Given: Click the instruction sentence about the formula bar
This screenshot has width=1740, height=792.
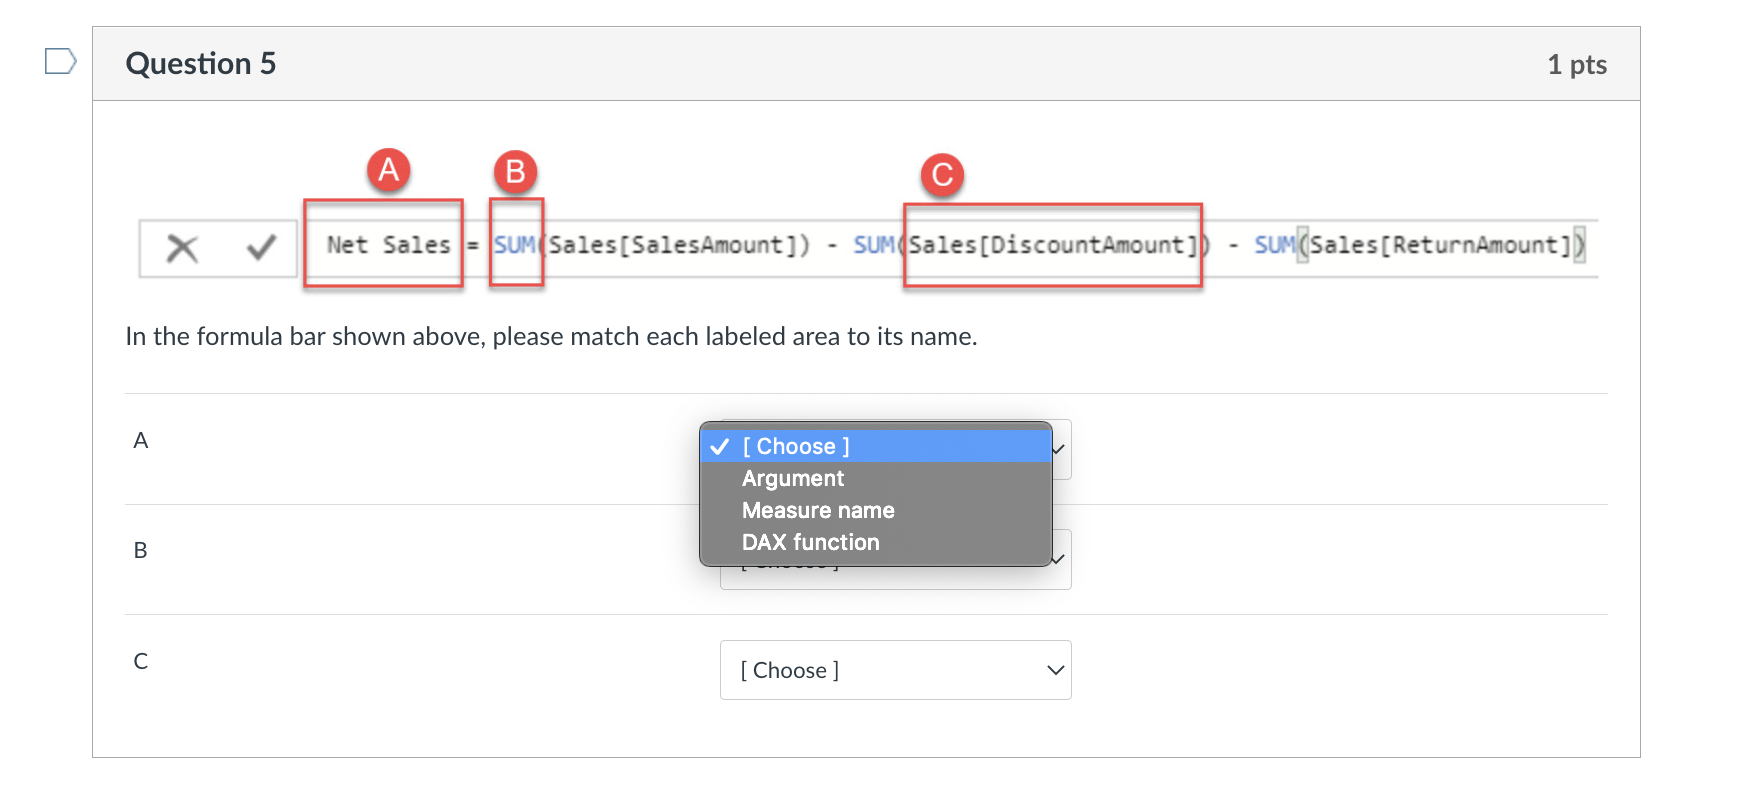Looking at the screenshot, I should 551,336.
